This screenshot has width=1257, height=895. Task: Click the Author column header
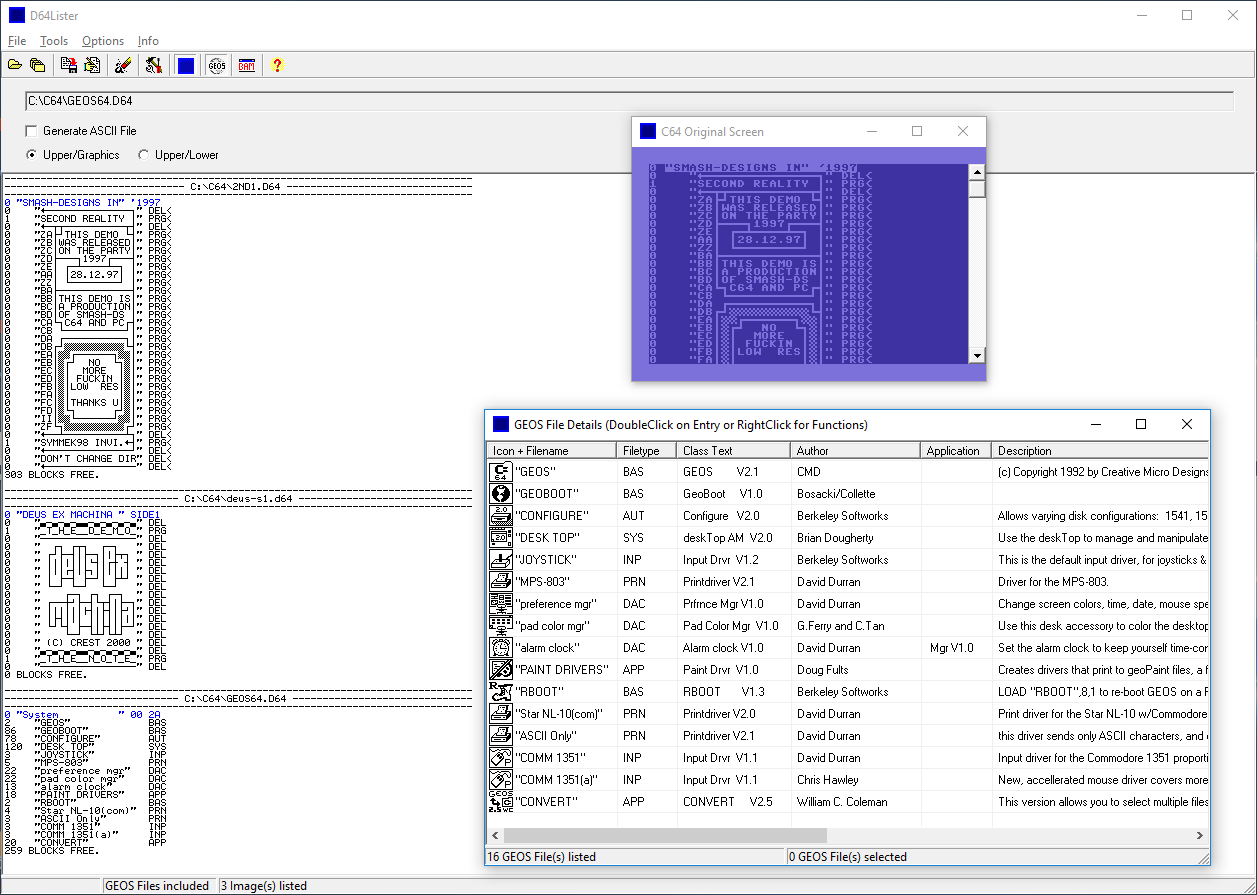tap(855, 451)
